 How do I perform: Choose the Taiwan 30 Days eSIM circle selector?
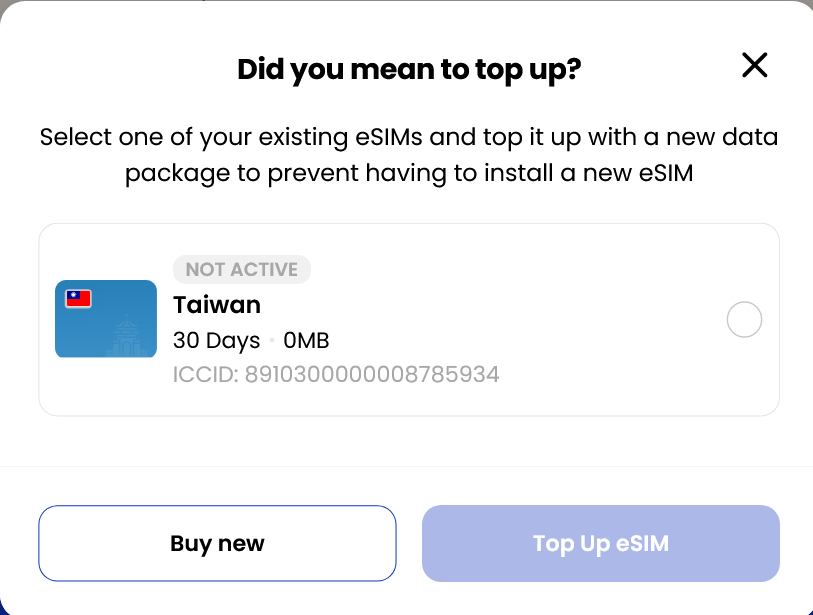[743, 319]
